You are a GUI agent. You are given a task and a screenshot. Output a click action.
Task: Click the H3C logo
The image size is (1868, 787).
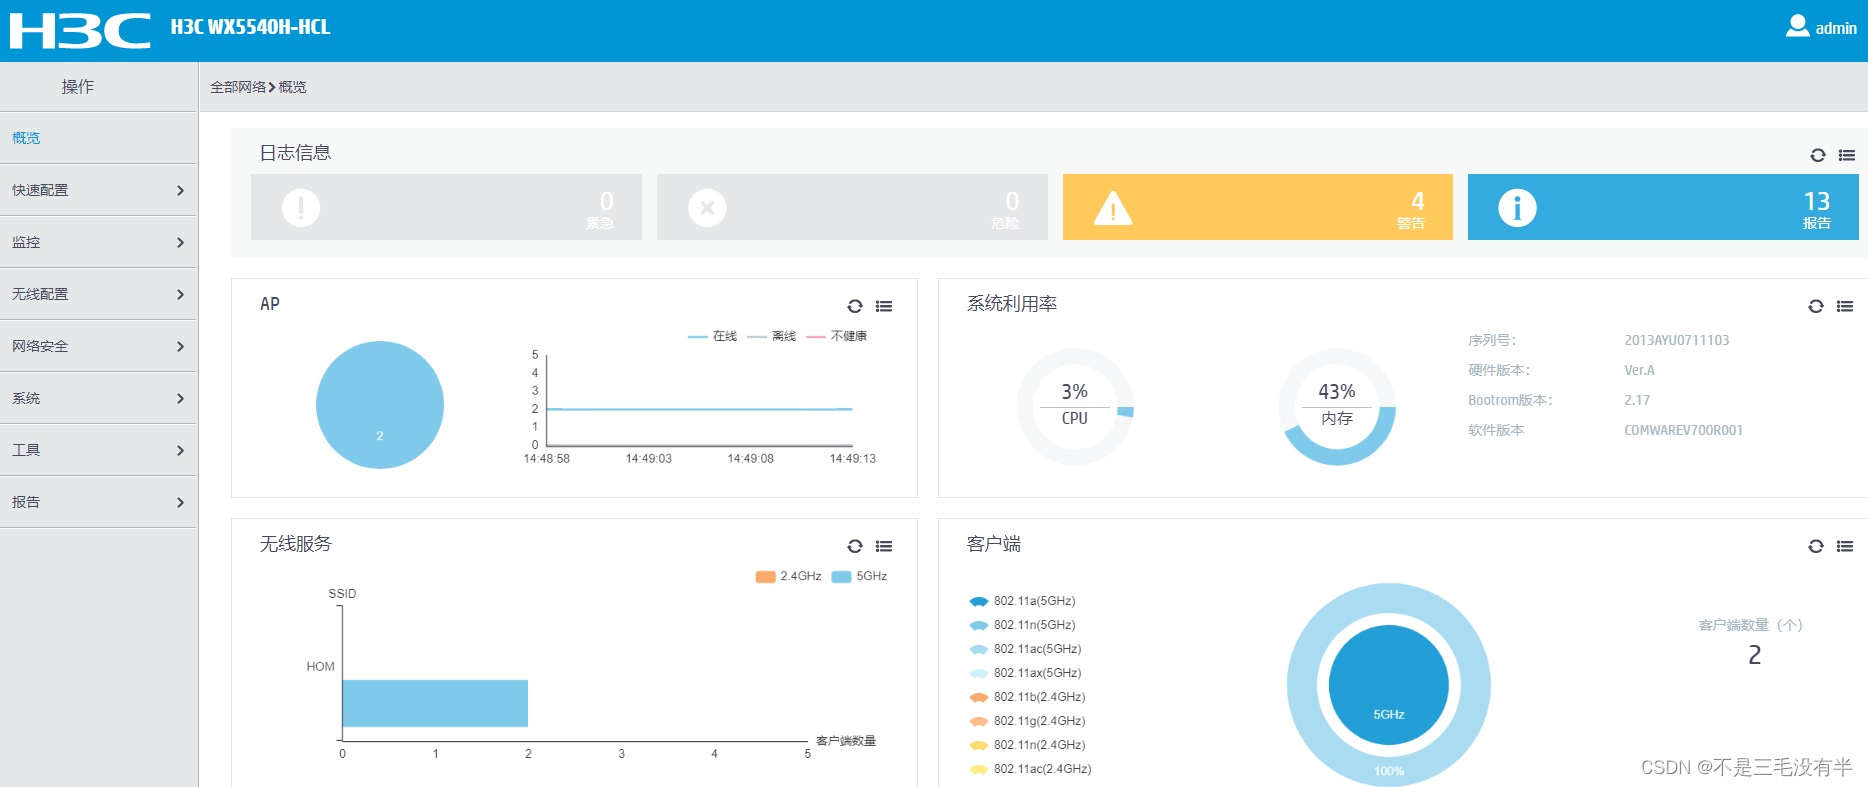point(80,31)
